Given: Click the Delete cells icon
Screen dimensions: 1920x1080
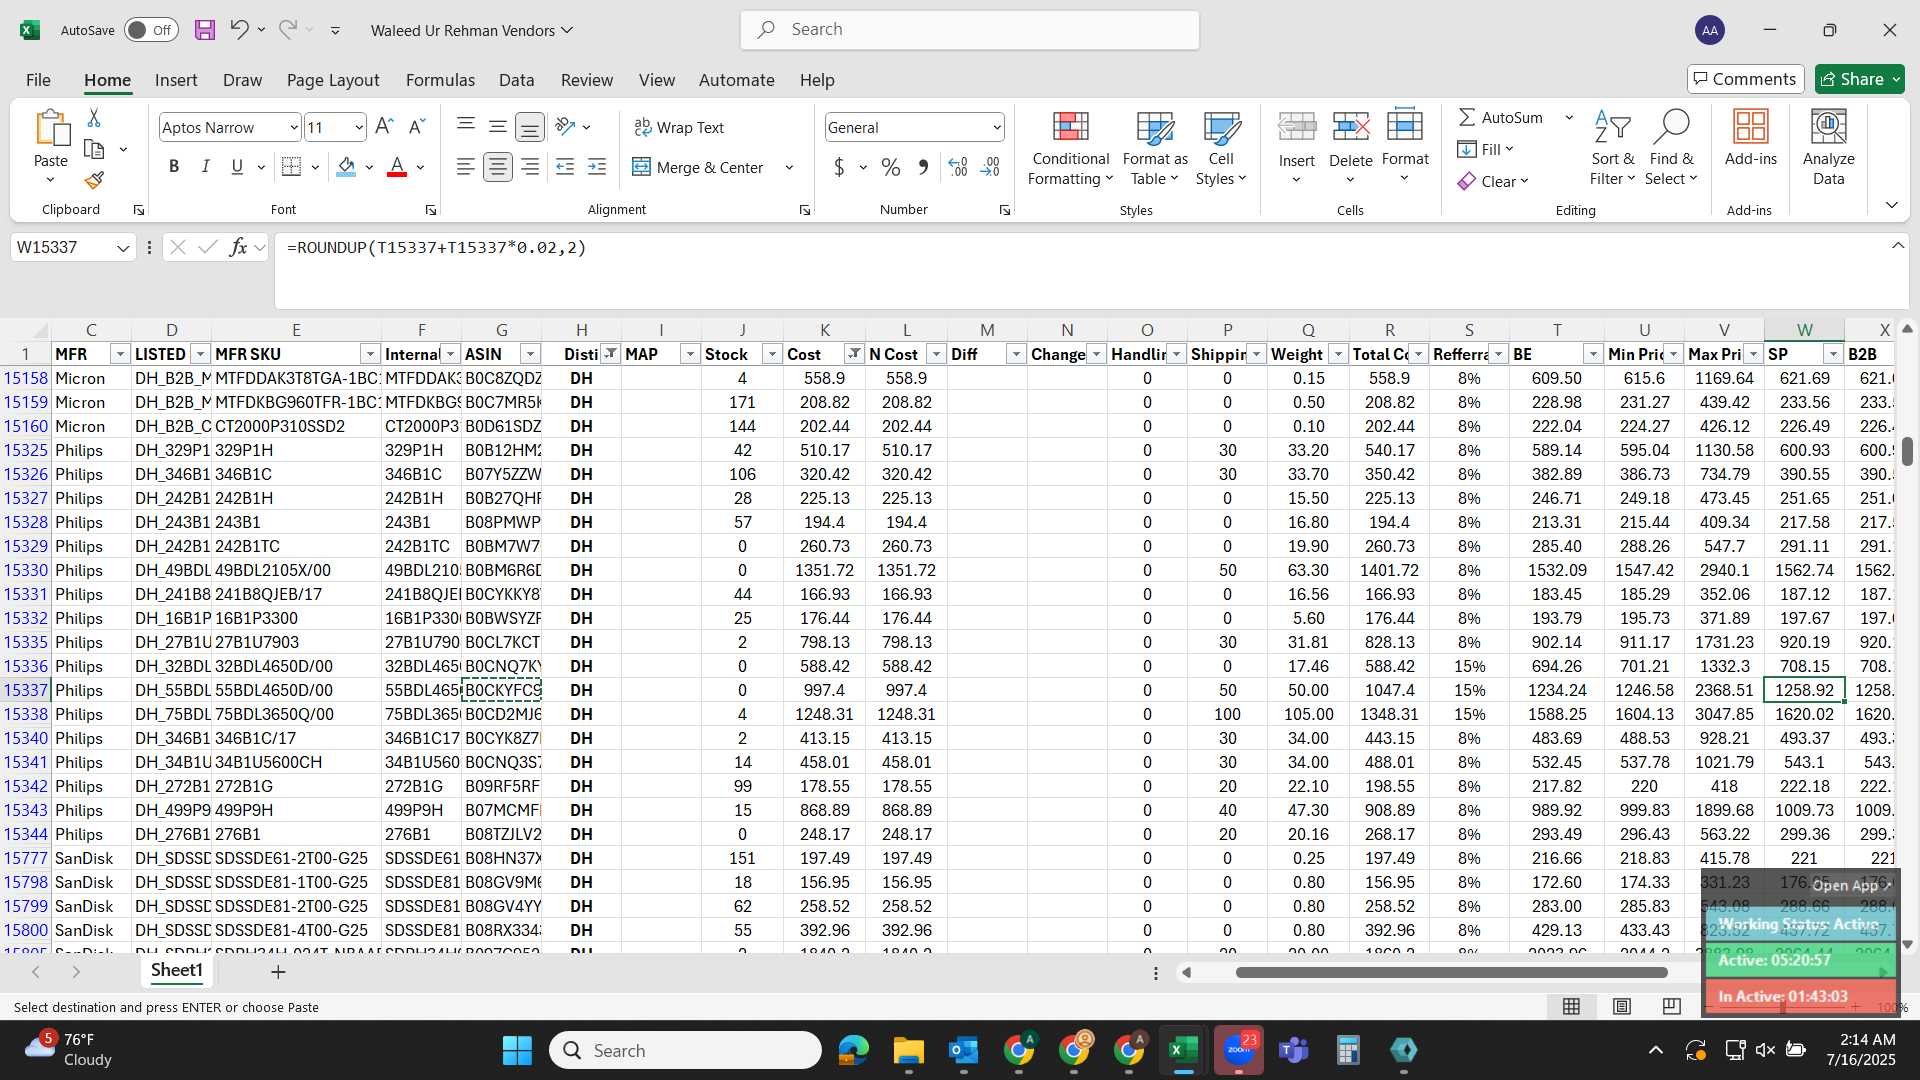Looking at the screenshot, I should (x=1350, y=127).
